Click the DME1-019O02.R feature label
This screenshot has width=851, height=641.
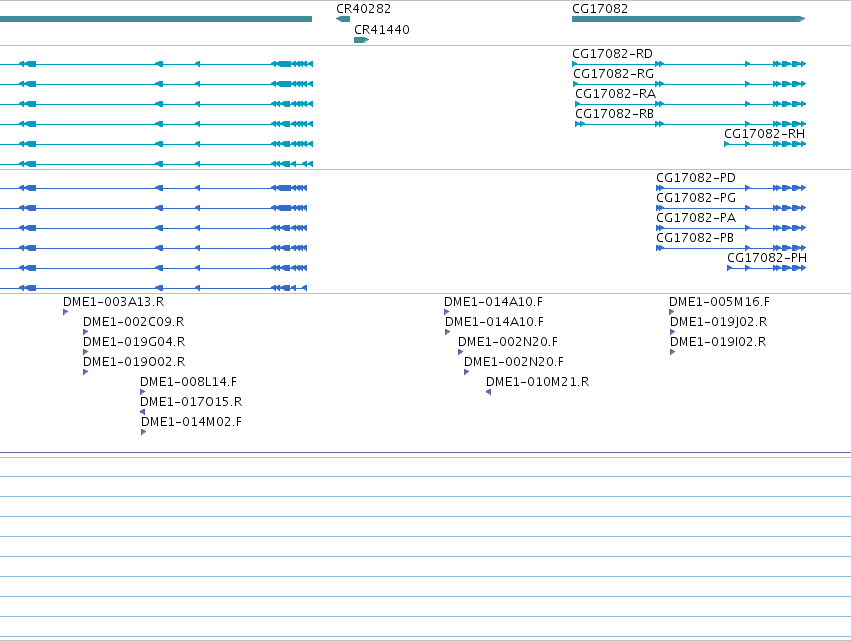(x=134, y=362)
